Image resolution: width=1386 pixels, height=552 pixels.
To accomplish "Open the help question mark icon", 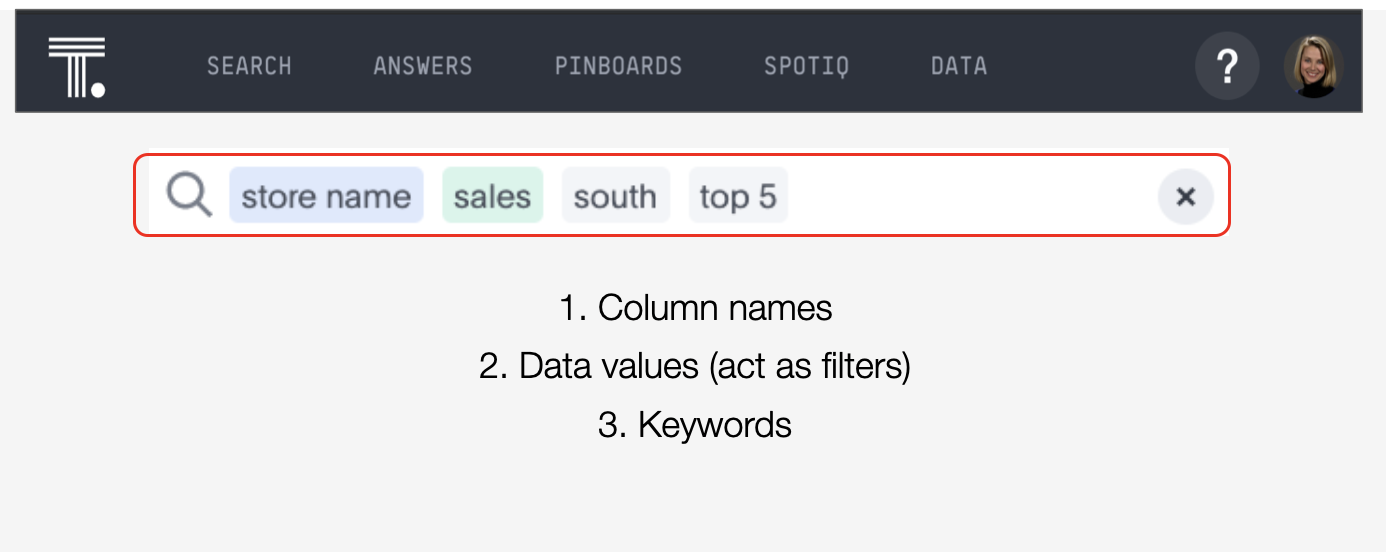I will (1227, 67).
